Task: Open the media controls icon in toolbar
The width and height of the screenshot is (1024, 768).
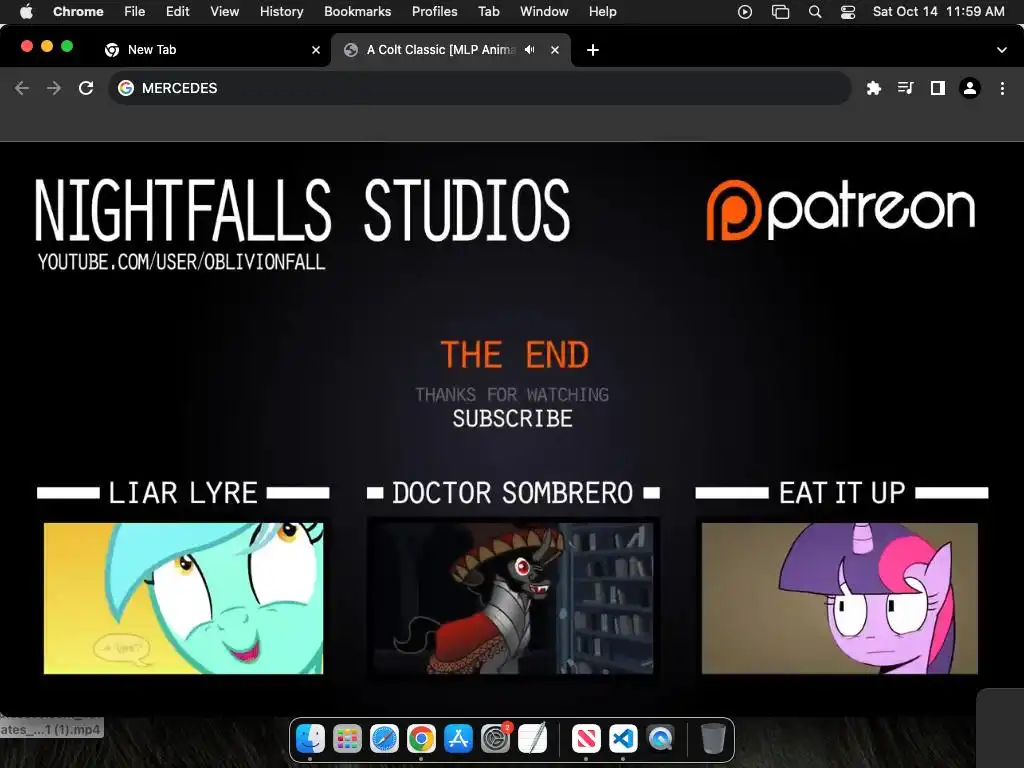Action: [x=905, y=88]
